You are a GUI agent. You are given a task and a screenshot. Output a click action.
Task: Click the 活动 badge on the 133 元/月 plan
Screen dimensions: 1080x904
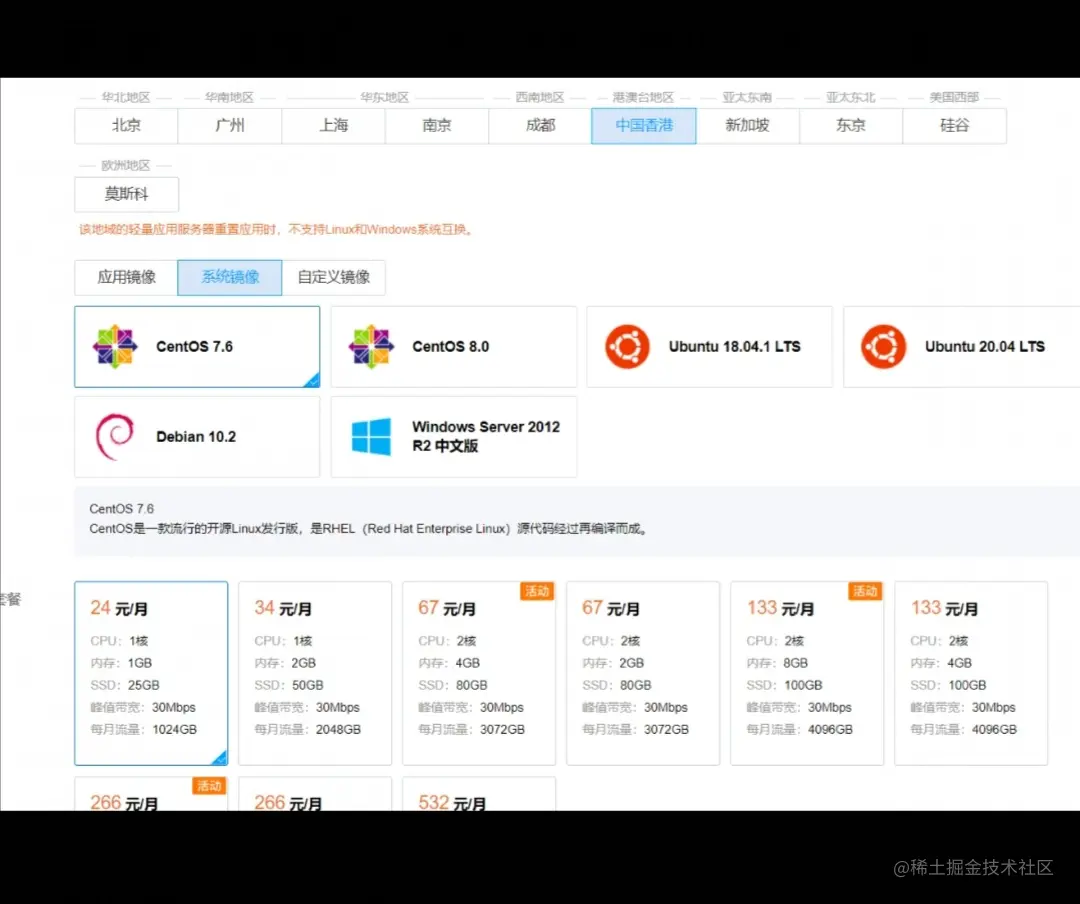tap(865, 591)
